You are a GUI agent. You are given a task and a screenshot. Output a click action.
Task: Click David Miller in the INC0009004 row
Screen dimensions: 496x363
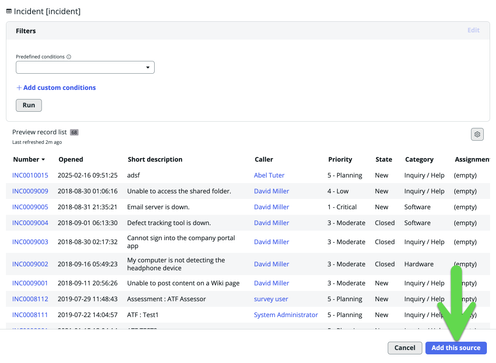tap(271, 223)
